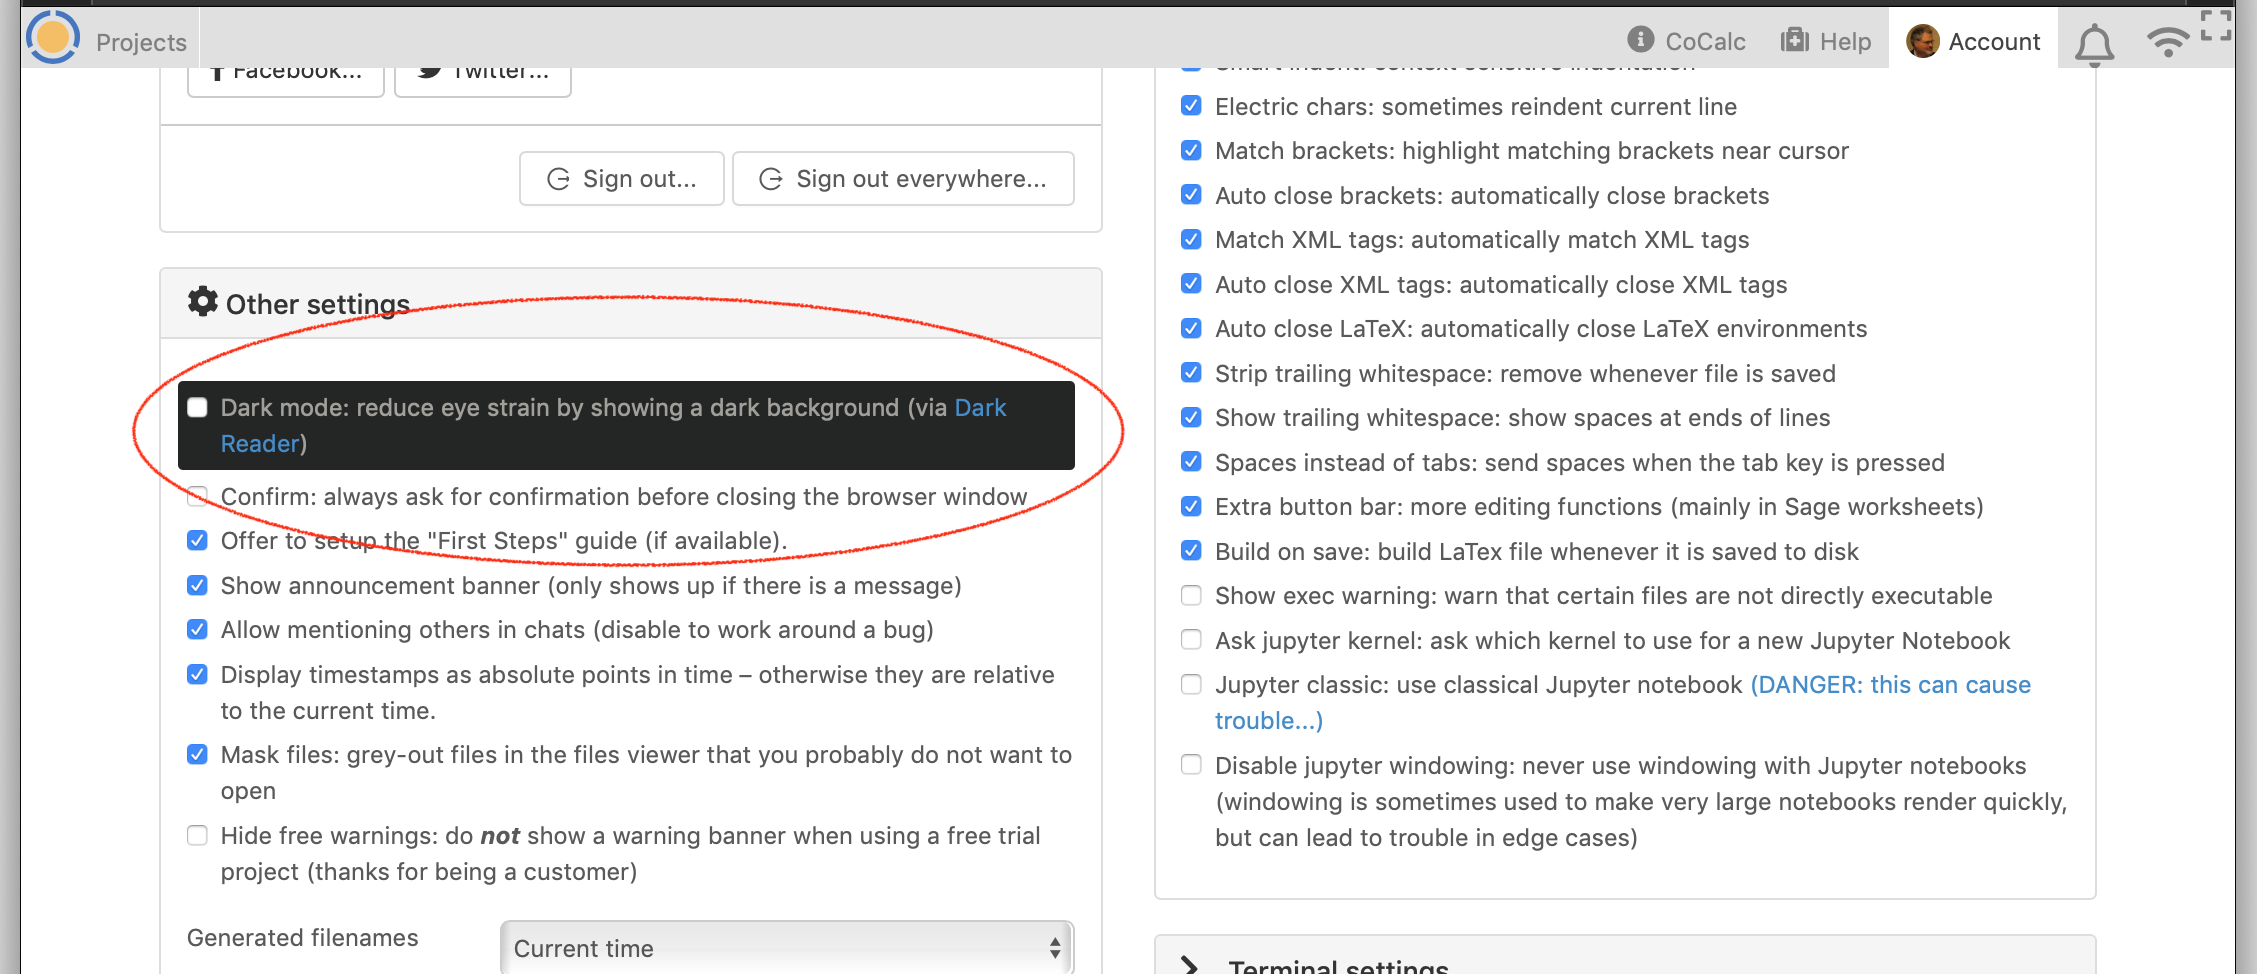Click Sign out everywhere button
2257x974 pixels.
[903, 179]
